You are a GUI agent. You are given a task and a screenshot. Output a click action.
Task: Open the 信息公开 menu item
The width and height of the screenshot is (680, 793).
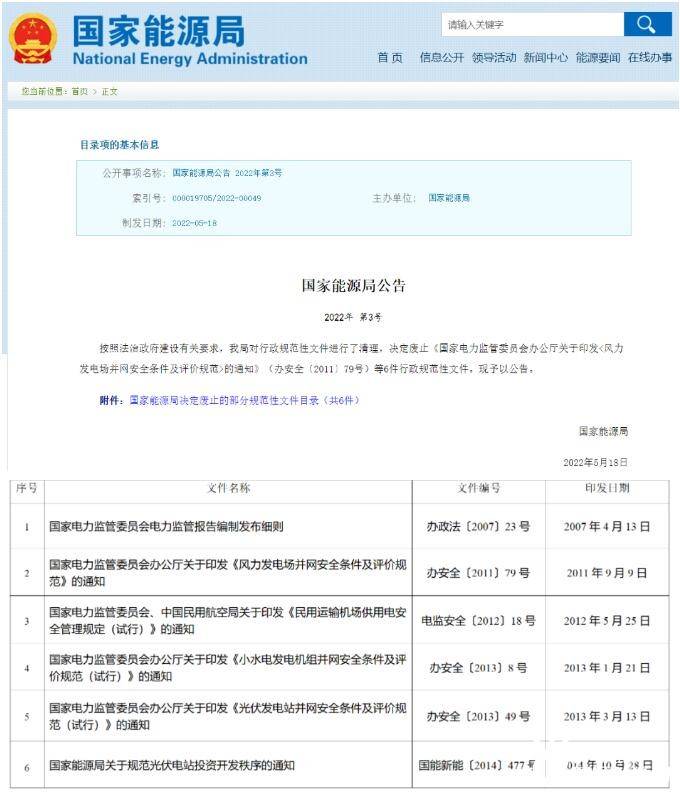click(x=441, y=58)
